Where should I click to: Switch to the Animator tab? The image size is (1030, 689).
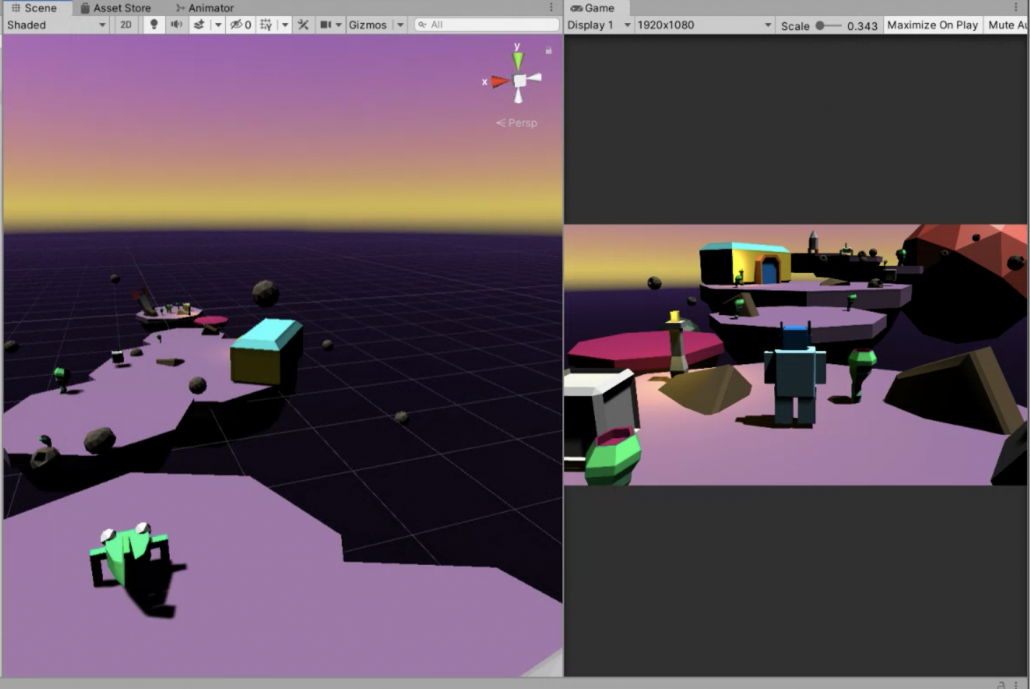click(210, 8)
